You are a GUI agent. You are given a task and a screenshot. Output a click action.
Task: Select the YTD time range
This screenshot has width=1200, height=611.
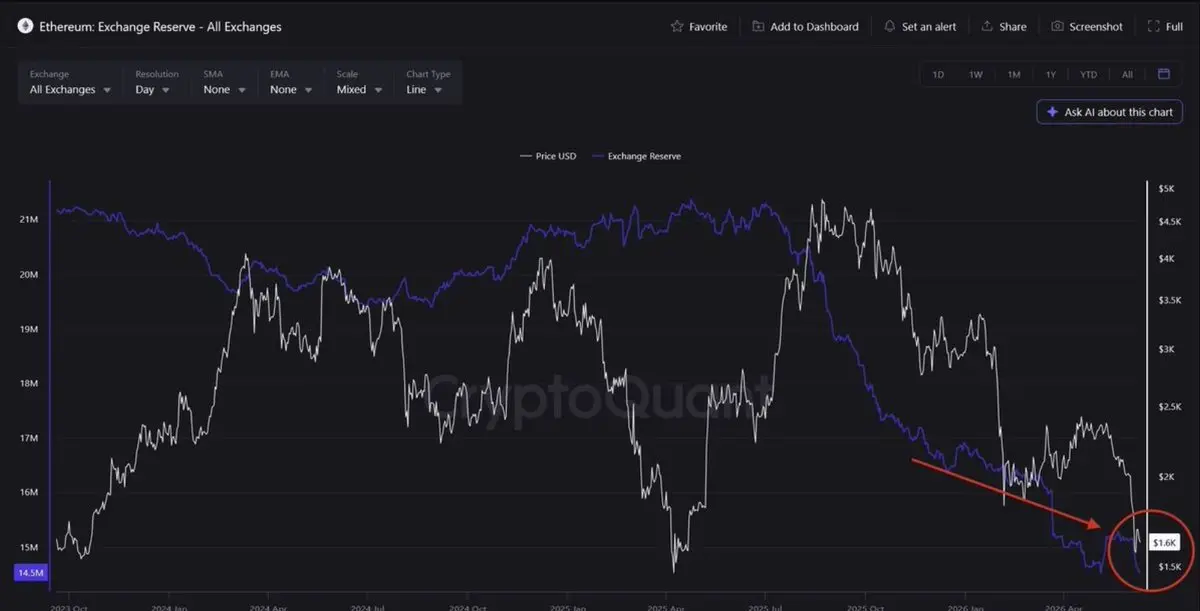tap(1088, 74)
